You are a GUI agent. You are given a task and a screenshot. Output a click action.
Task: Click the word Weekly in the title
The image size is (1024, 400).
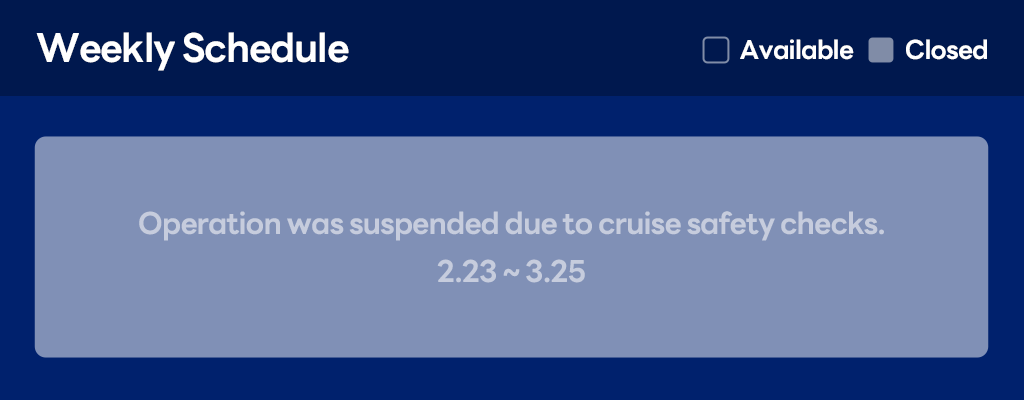(x=106, y=49)
